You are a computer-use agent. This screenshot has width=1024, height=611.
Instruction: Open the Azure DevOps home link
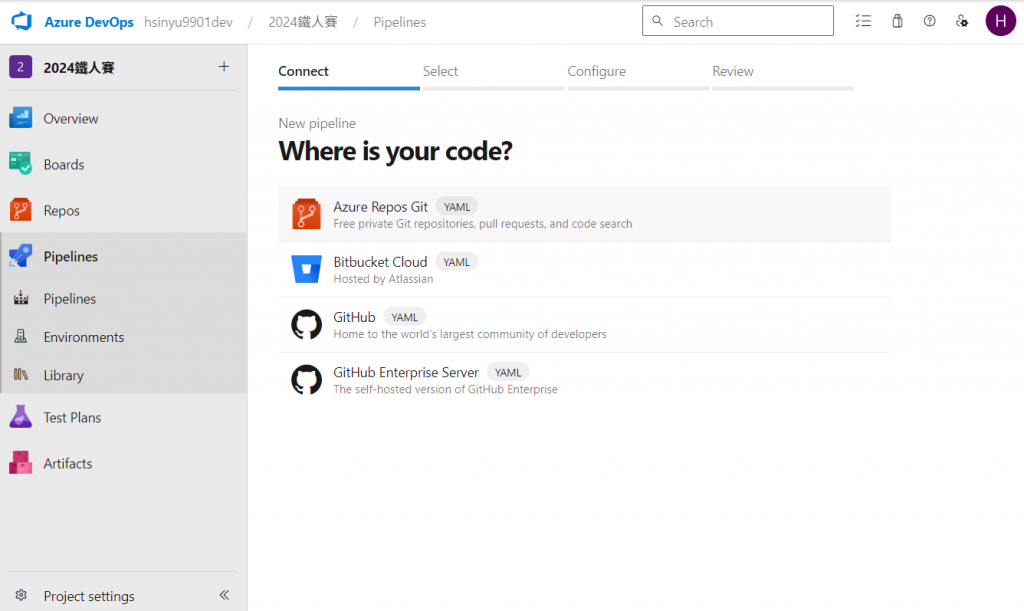89,22
